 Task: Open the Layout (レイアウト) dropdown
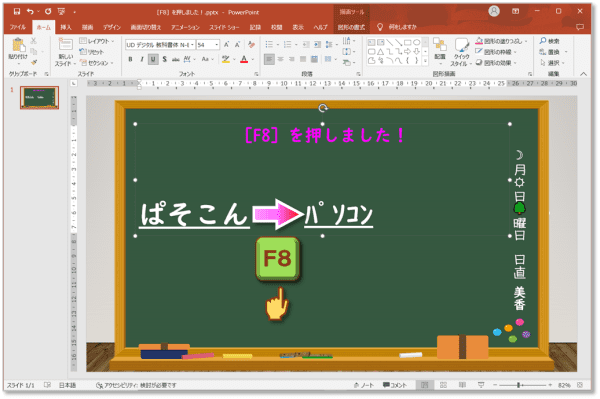pos(97,41)
